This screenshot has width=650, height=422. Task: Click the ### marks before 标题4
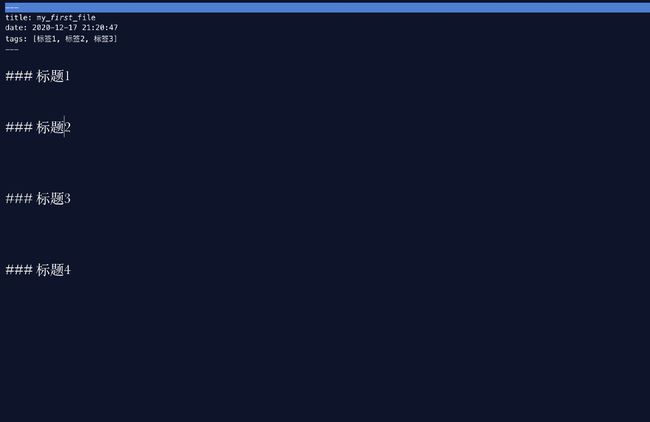(19, 270)
